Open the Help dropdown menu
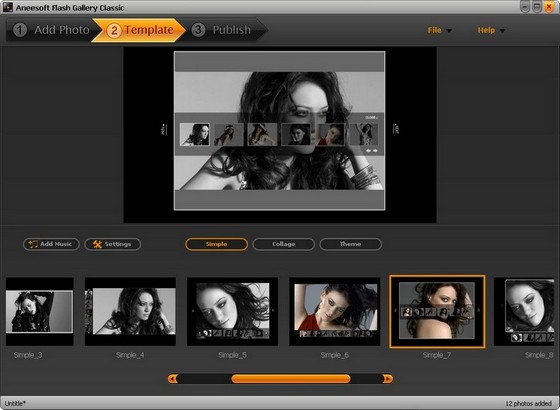The width and height of the screenshot is (560, 410). pyautogui.click(x=491, y=30)
